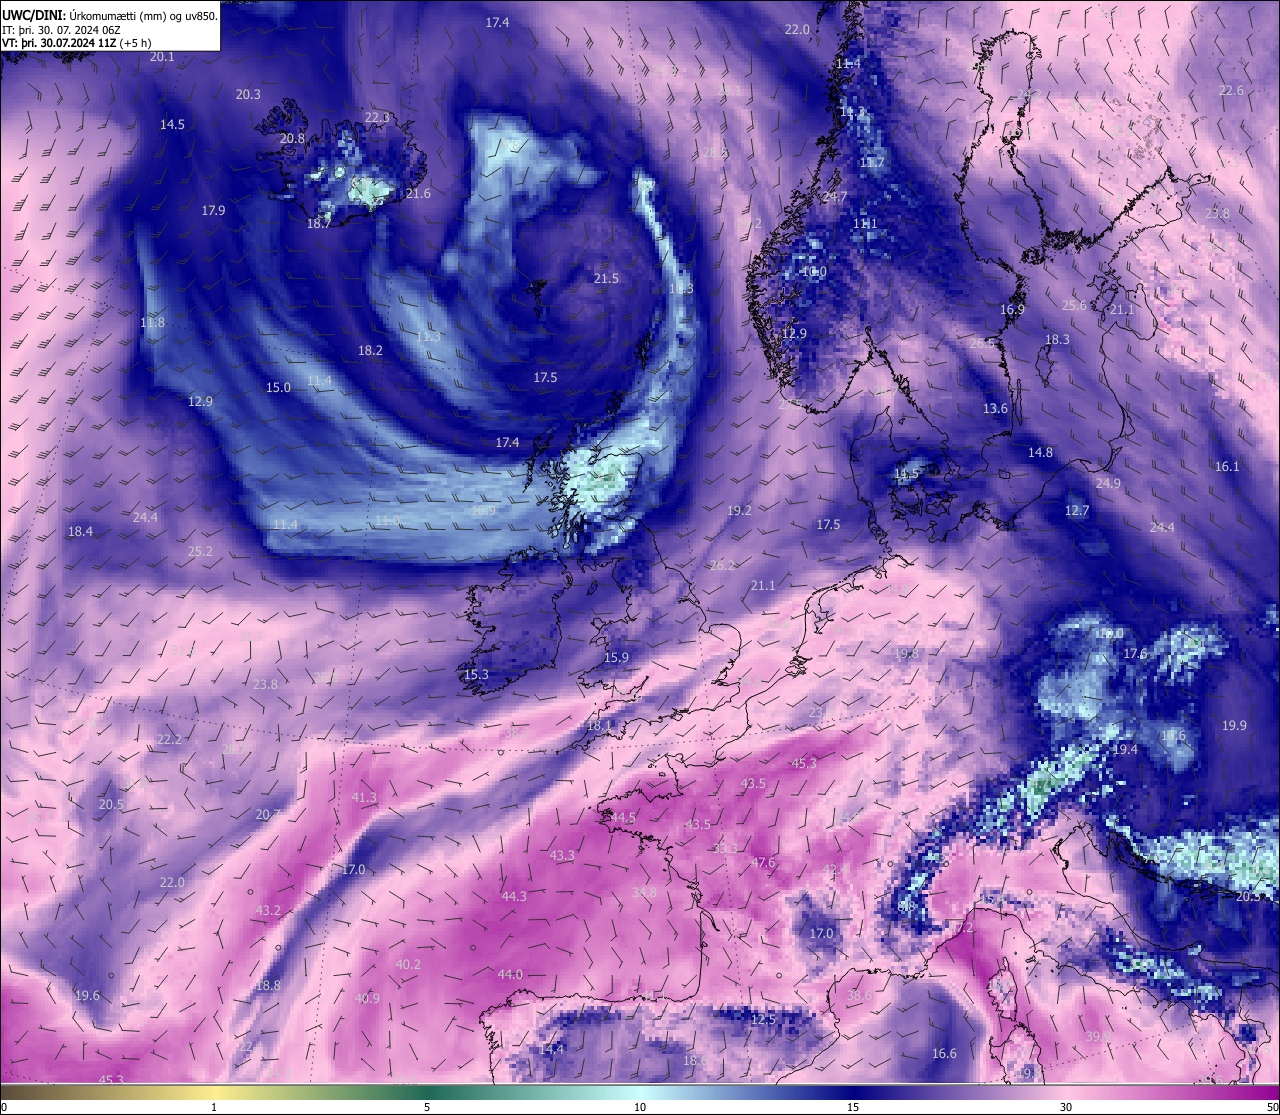
Task: Click the colorbar tick label 15
Action: 853,1107
